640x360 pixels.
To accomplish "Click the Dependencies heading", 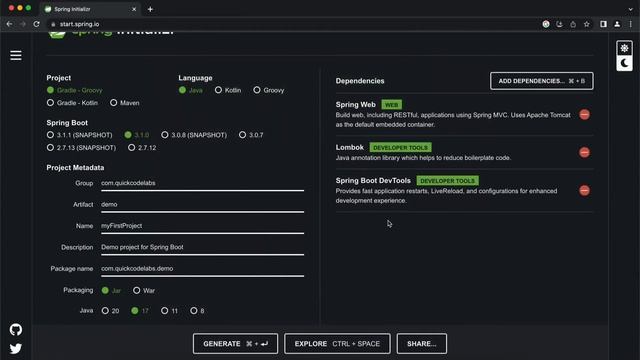I will point(360,81).
